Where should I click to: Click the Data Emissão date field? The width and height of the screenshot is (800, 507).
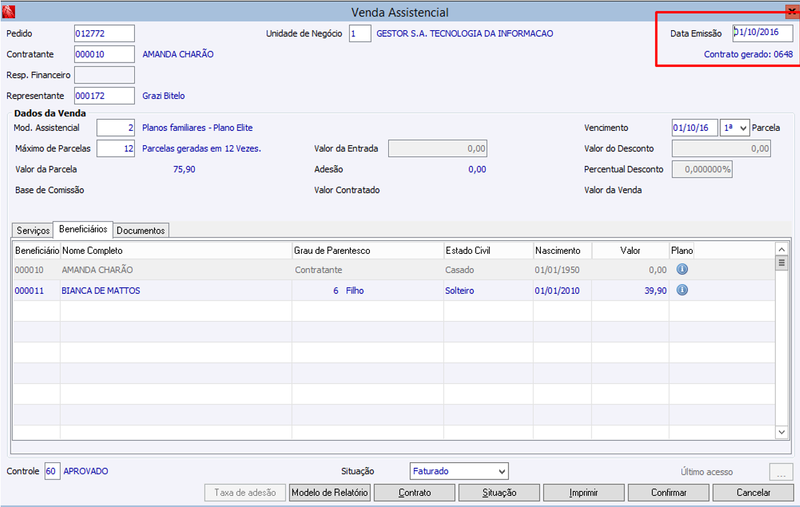point(762,33)
